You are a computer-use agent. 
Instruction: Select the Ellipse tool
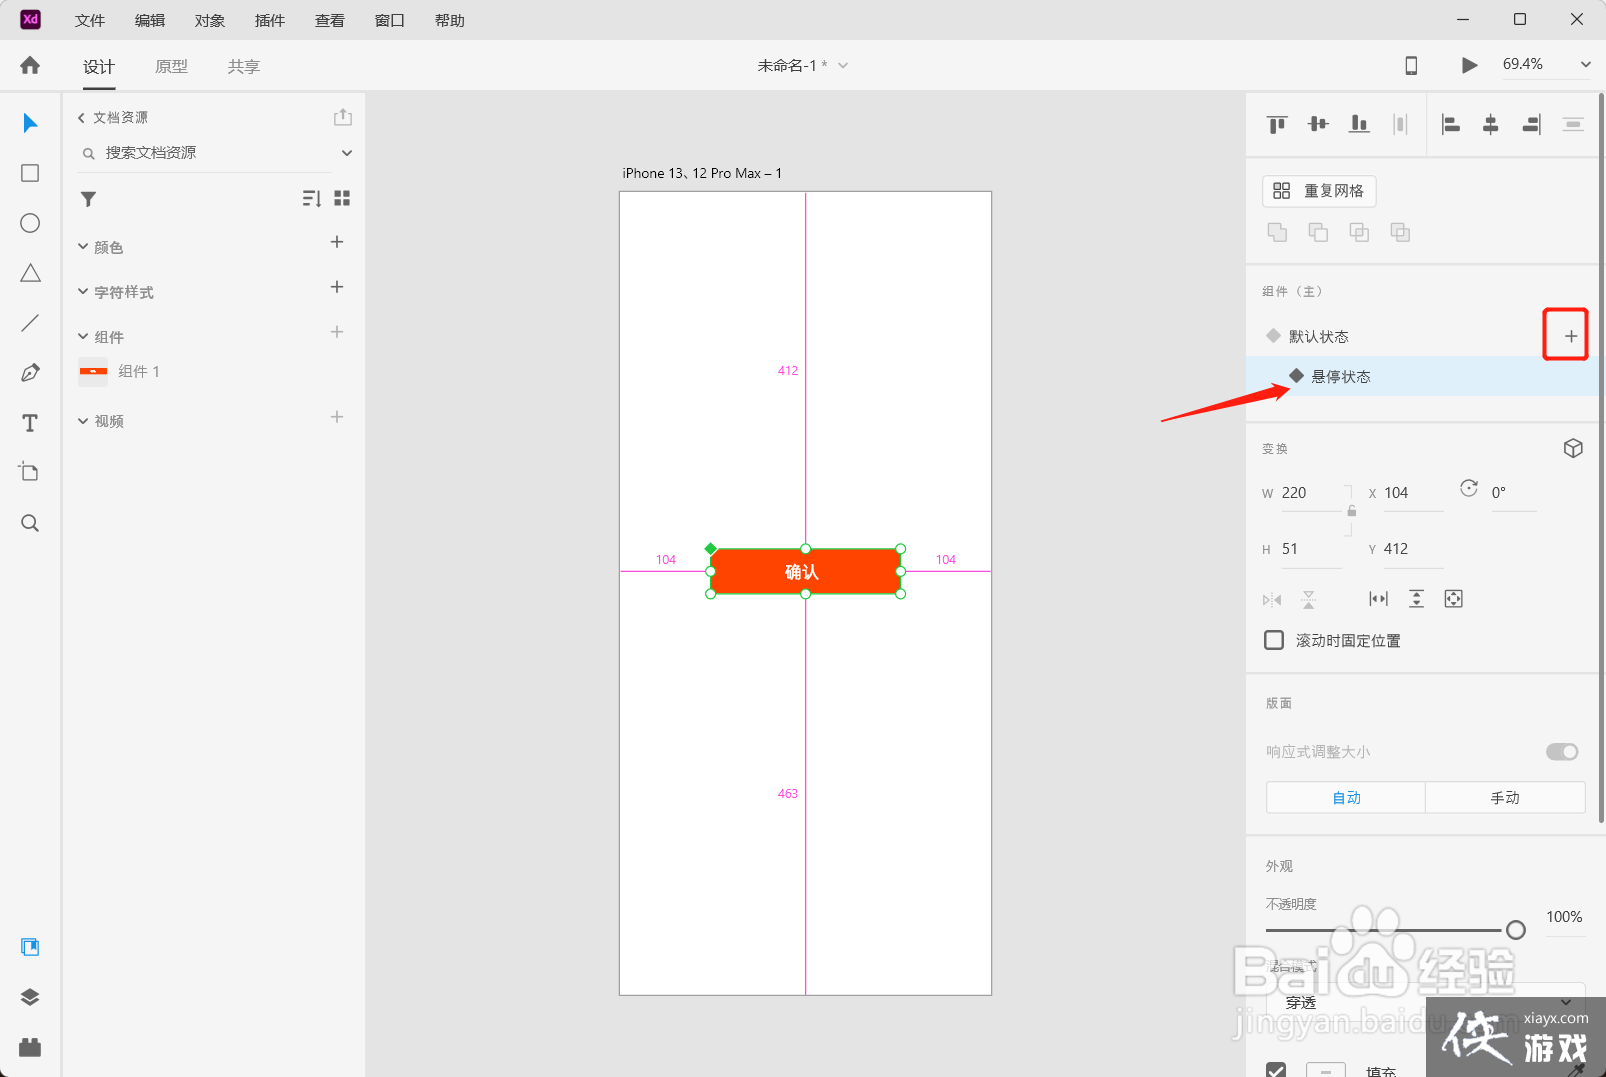coord(30,223)
